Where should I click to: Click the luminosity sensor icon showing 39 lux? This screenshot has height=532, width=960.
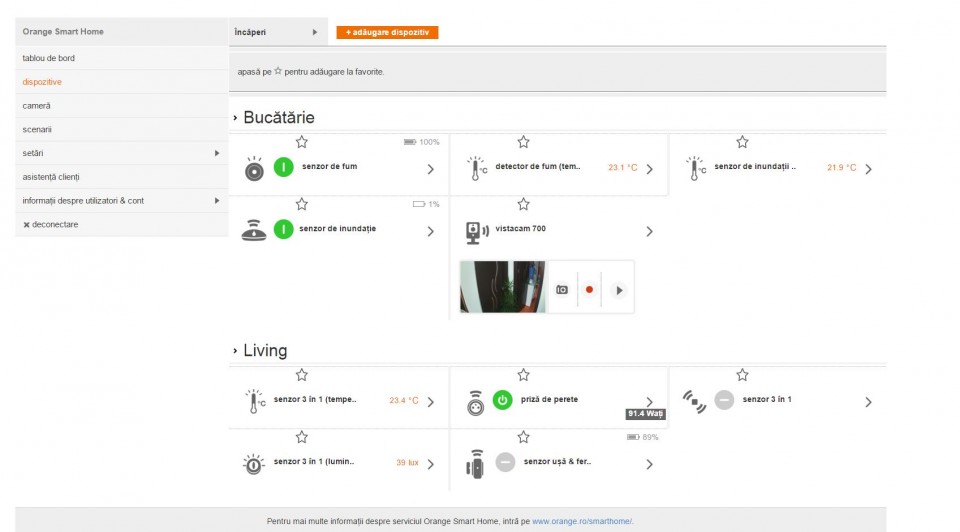253,464
